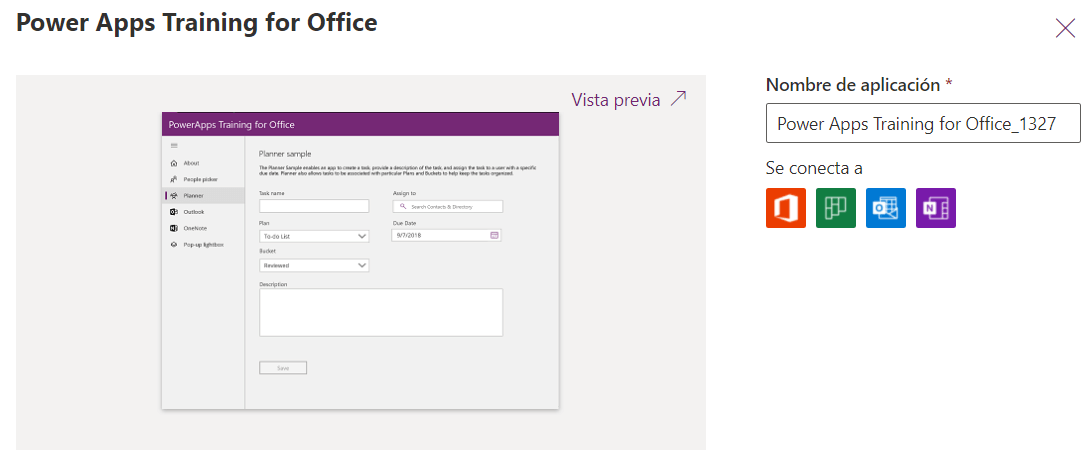Screen dimensions: 1090x460
Task: Close the Power Apps Training dialog
Action: click(x=1065, y=28)
